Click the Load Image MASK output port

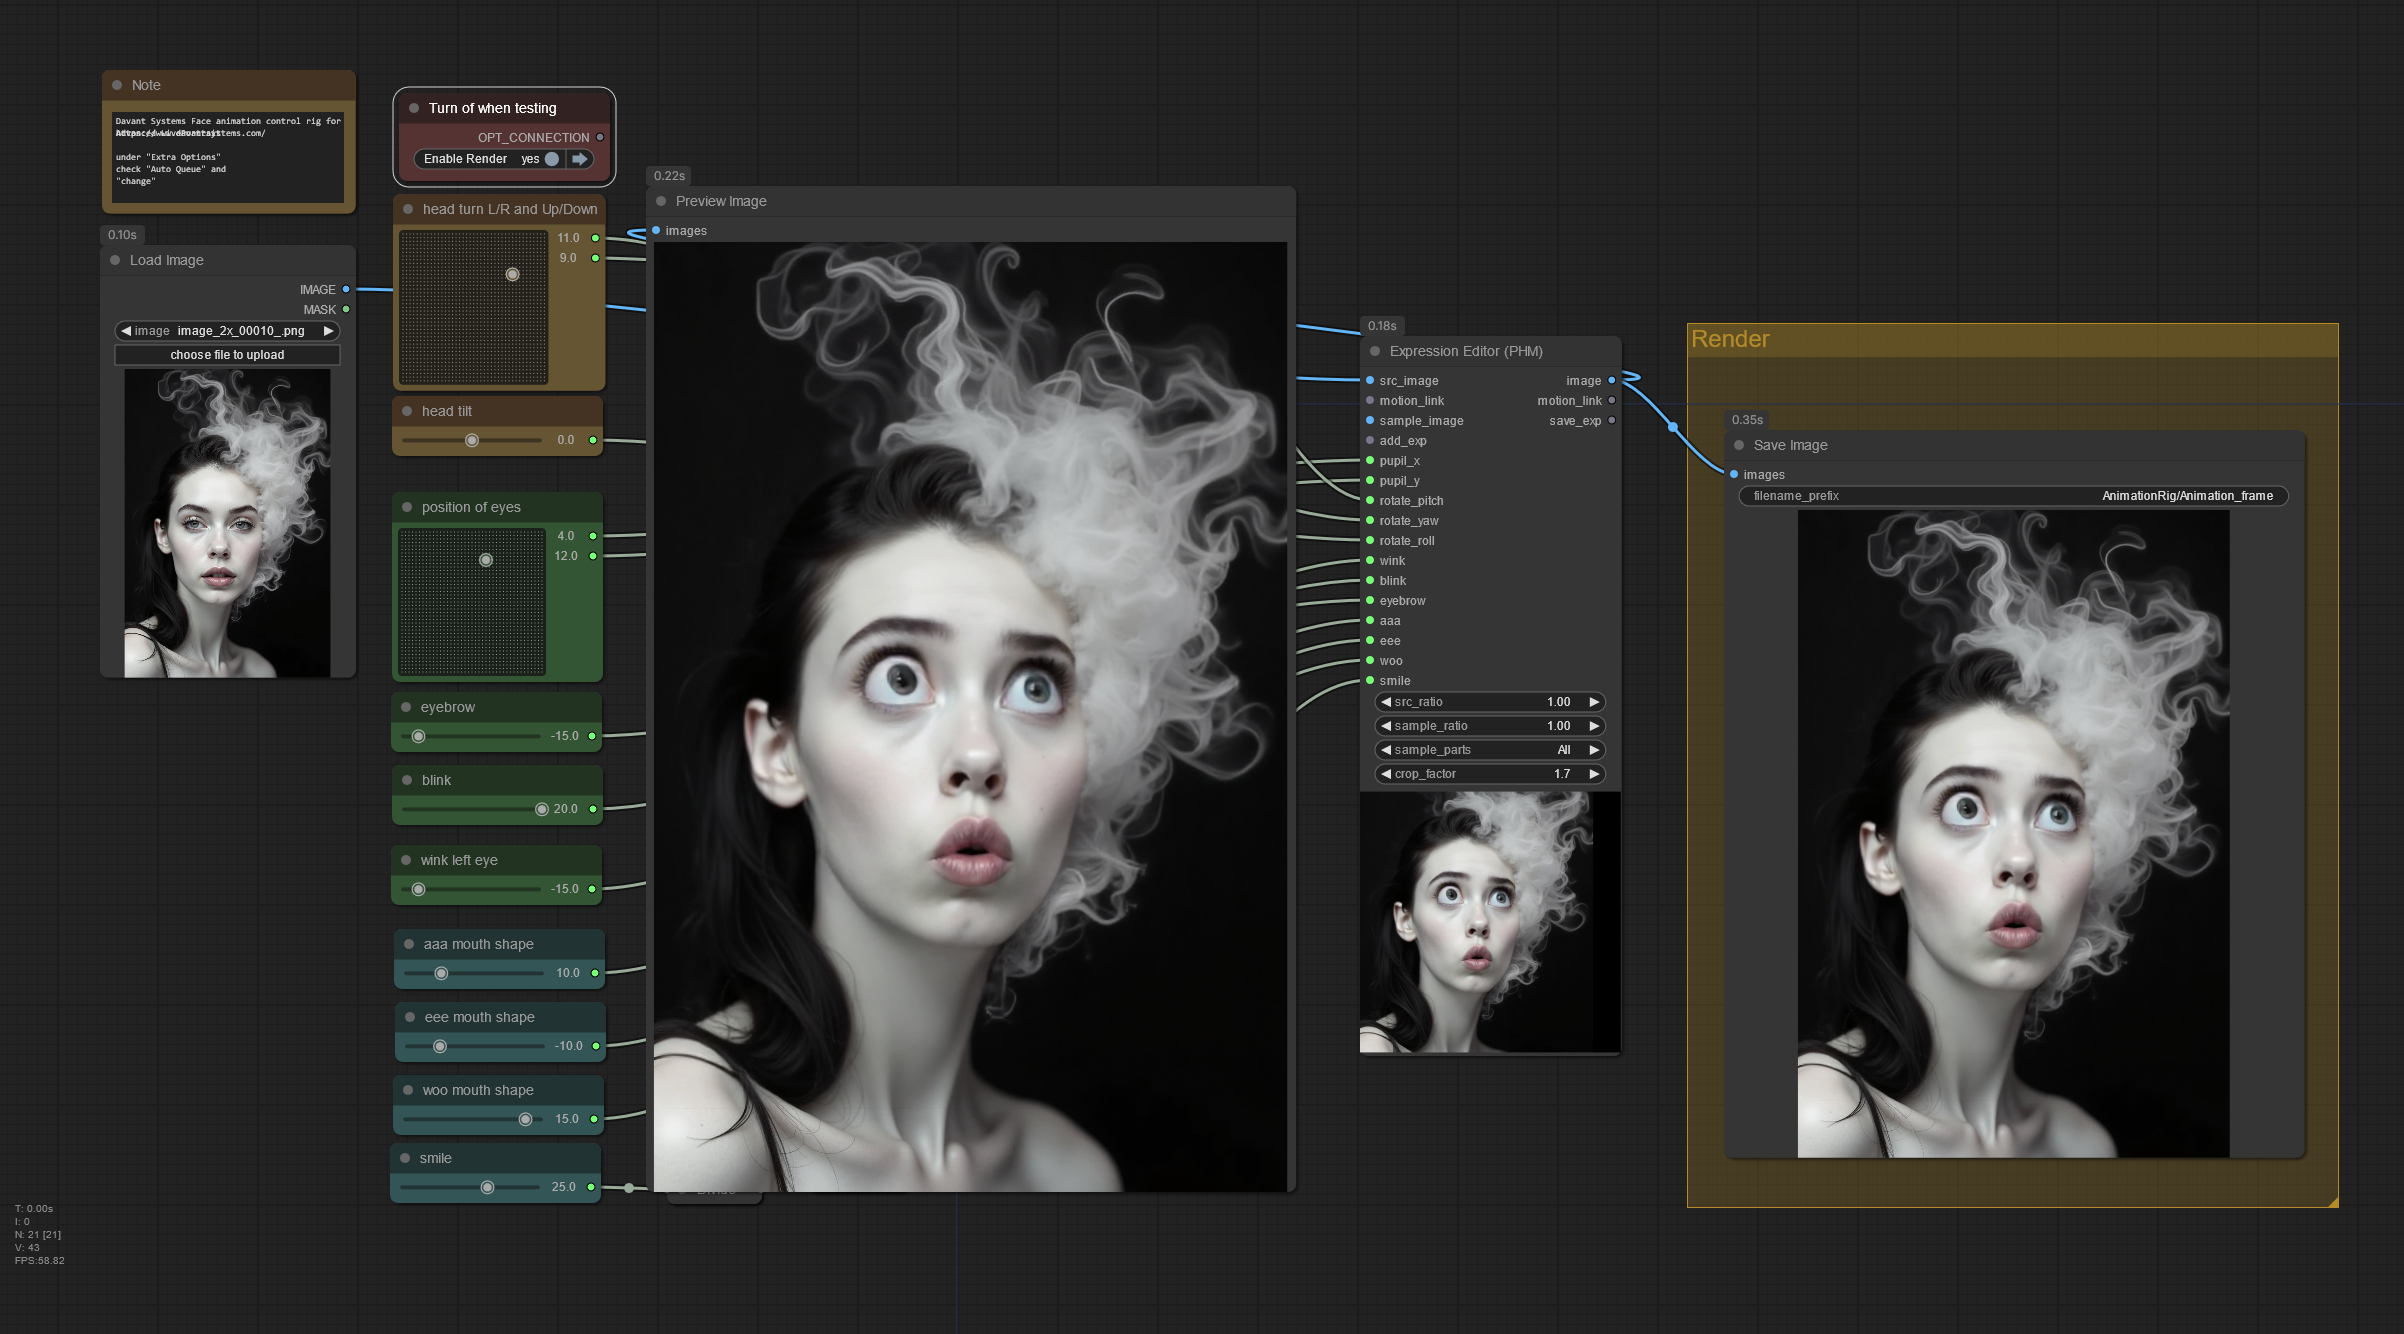click(346, 309)
